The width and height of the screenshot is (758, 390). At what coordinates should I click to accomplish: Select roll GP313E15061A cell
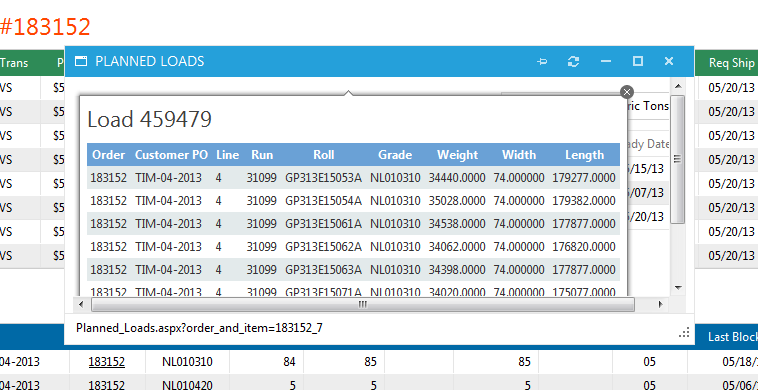tap(323, 224)
